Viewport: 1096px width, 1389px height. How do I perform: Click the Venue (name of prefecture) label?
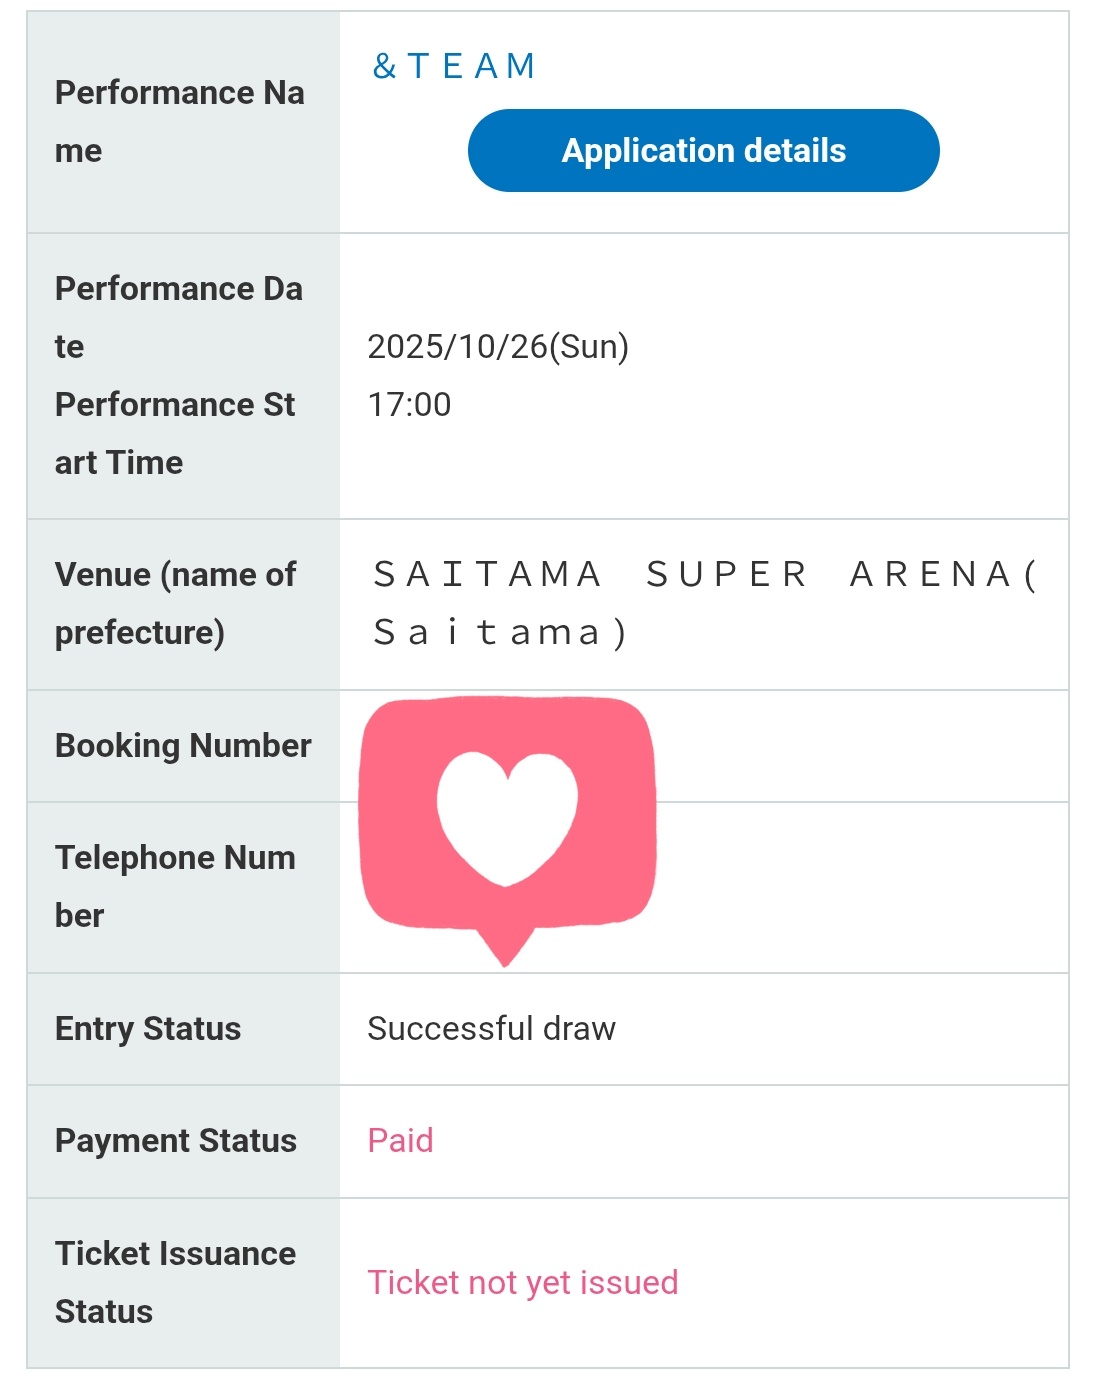point(175,603)
